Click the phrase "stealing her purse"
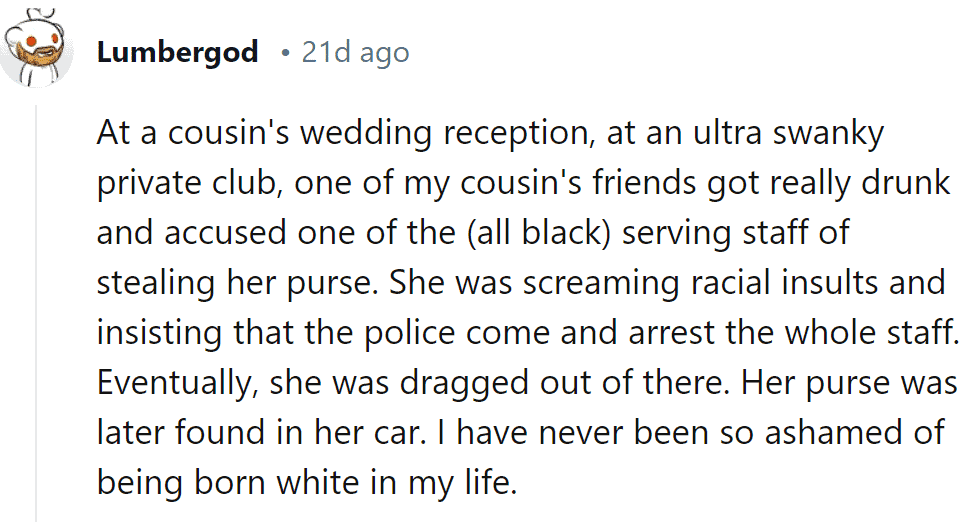Viewport: 975px width, 522px height. 238,284
